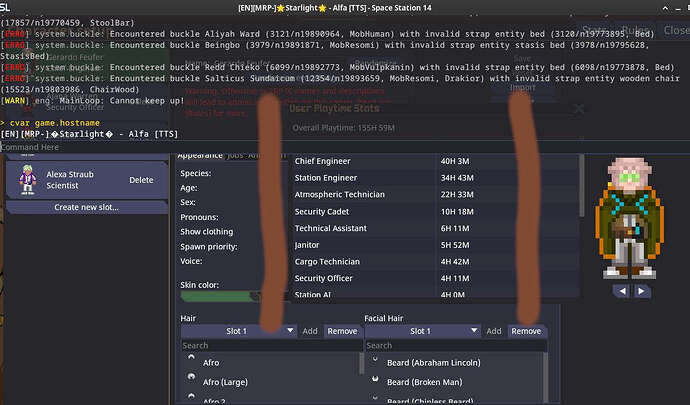The image size is (690, 405).
Task: Click the Chief Engineer playtime row
Action: click(435, 161)
